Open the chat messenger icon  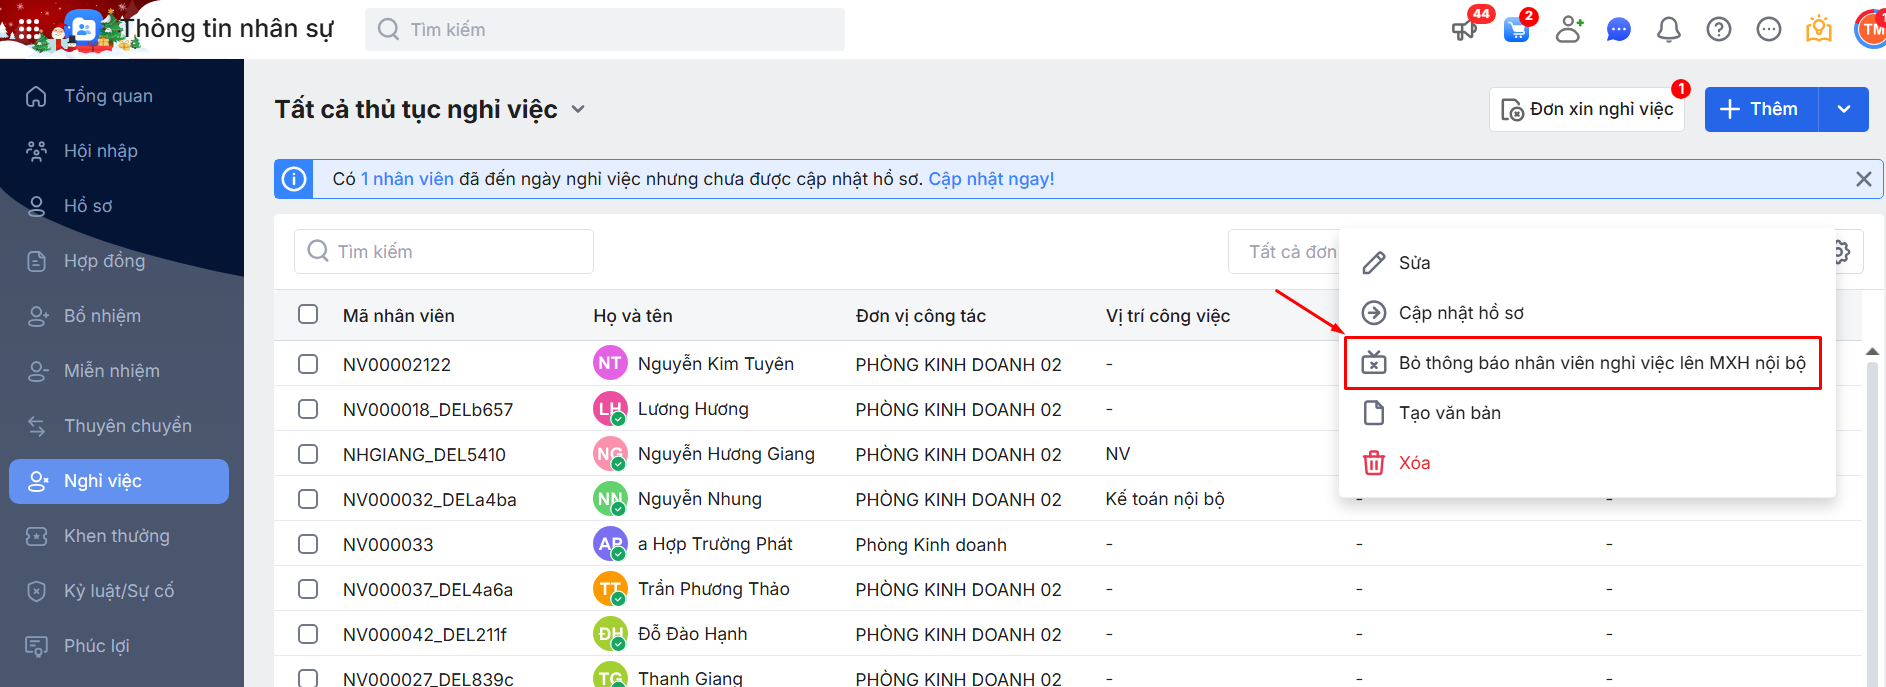pos(1618,30)
